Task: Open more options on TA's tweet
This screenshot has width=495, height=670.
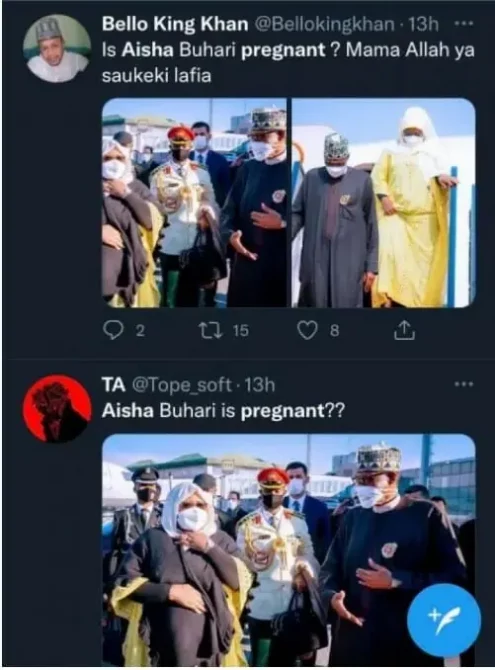Action: pos(464,384)
